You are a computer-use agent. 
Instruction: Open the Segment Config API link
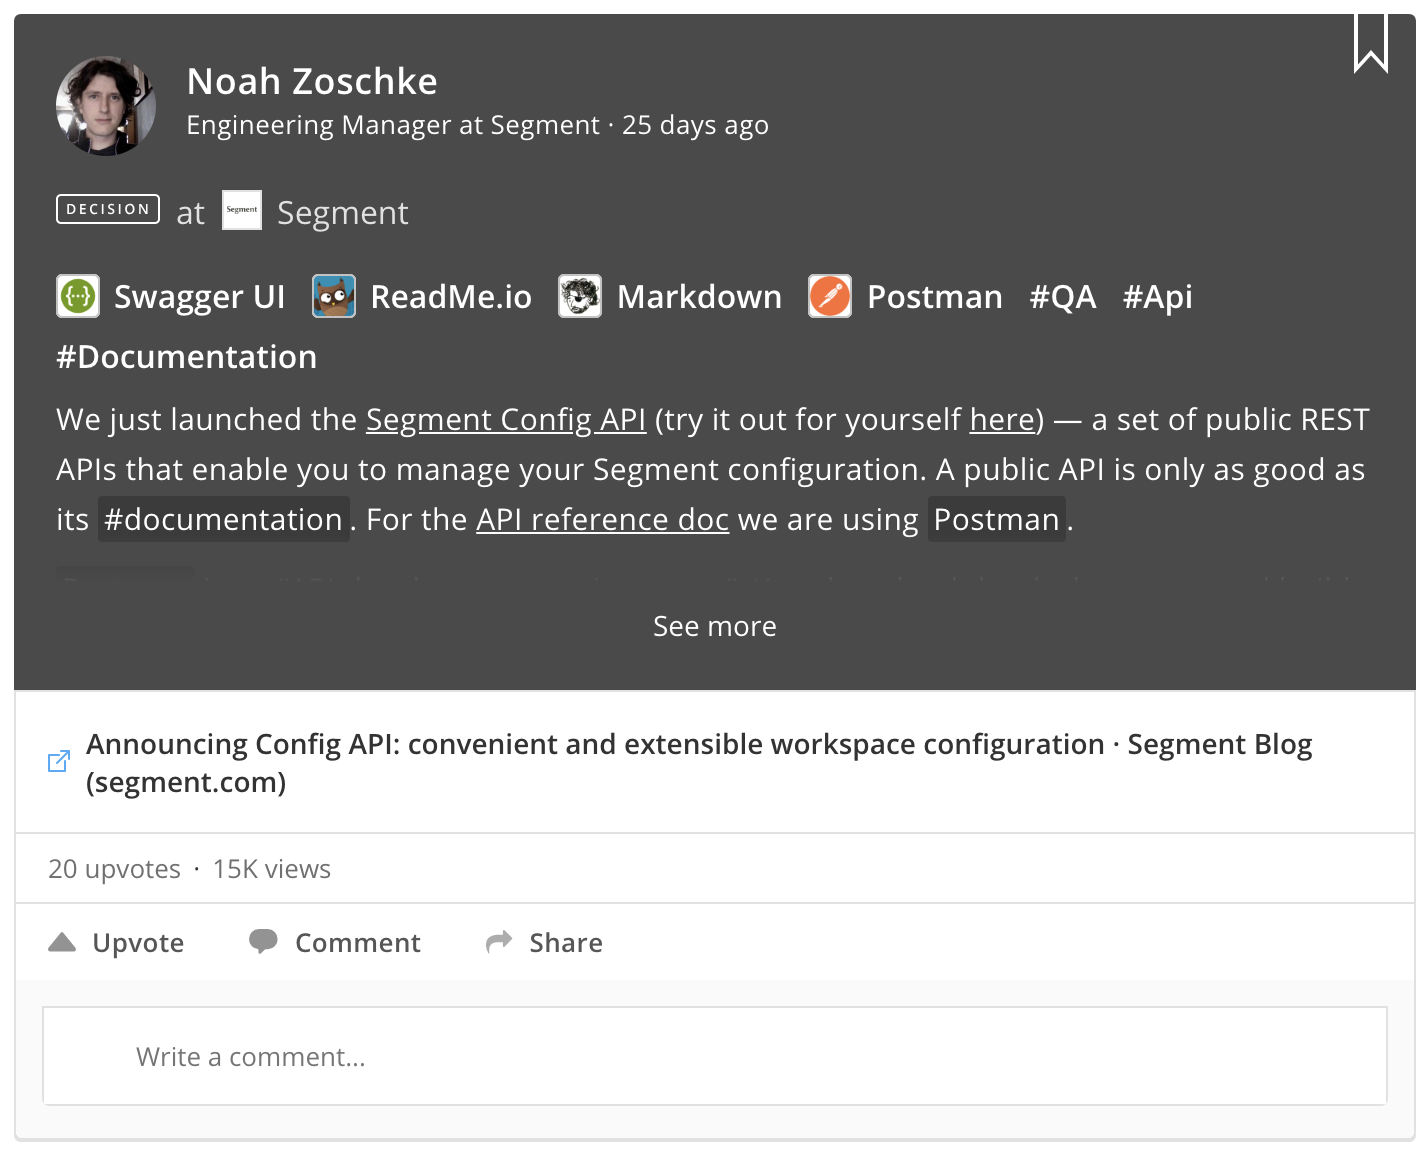pos(506,420)
